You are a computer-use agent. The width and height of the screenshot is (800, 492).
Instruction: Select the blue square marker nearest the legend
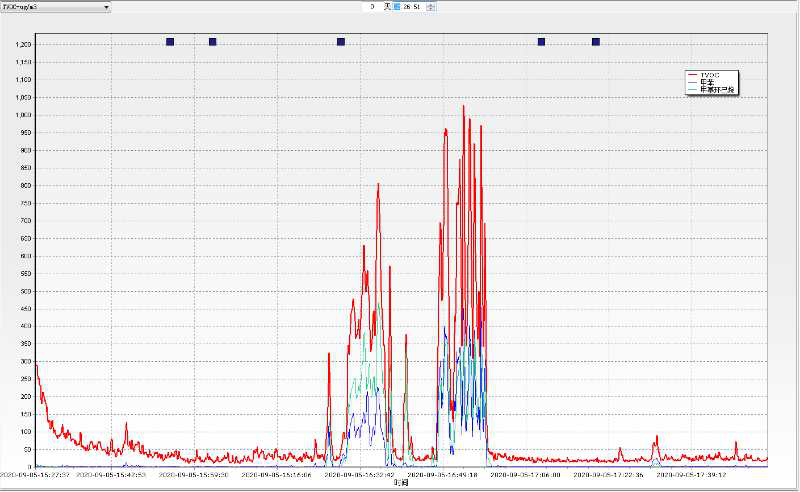pos(596,42)
